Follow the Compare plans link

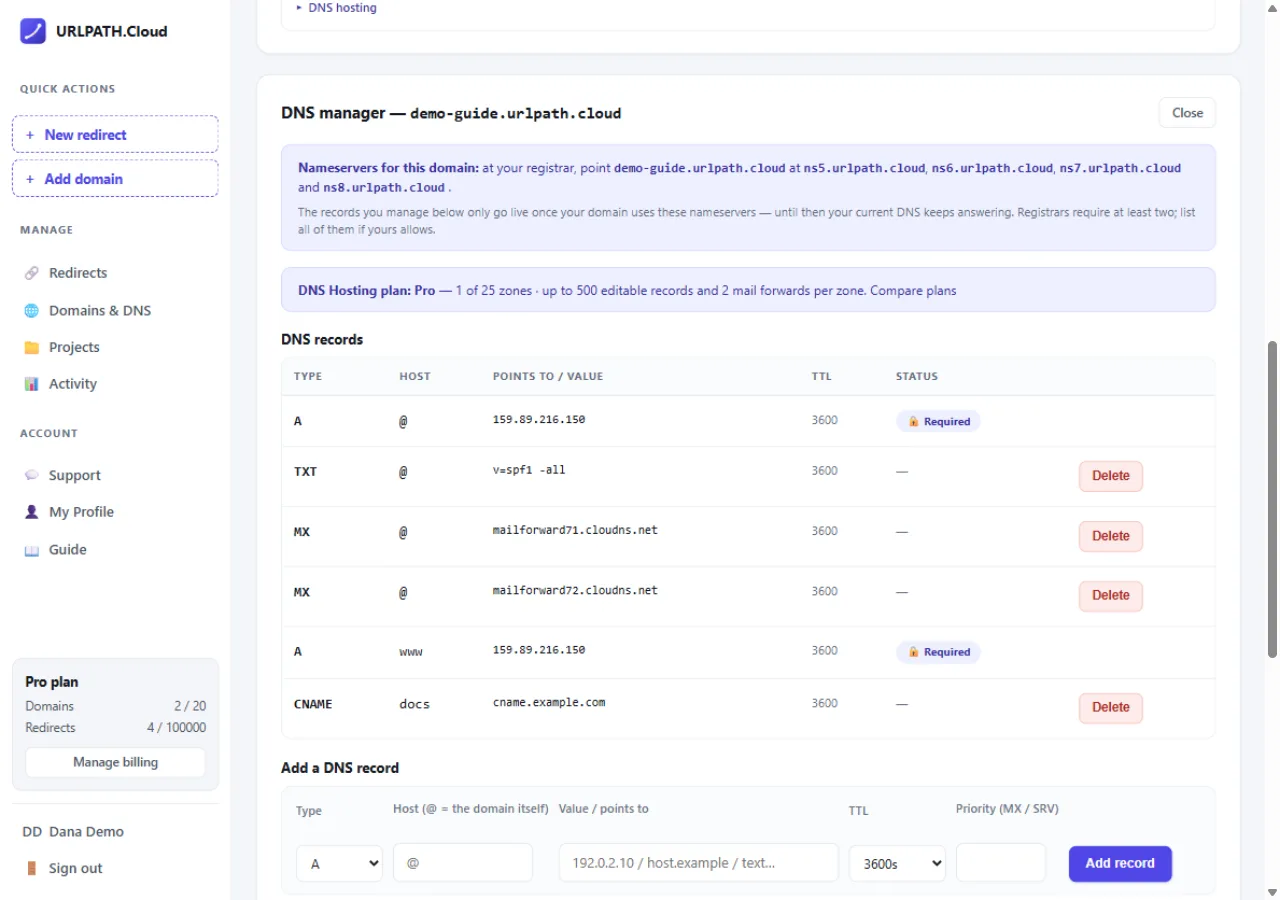[x=913, y=291]
